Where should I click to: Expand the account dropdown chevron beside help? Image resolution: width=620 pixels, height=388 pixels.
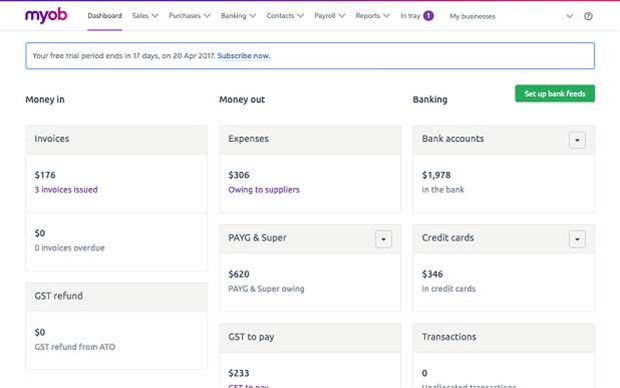click(569, 16)
